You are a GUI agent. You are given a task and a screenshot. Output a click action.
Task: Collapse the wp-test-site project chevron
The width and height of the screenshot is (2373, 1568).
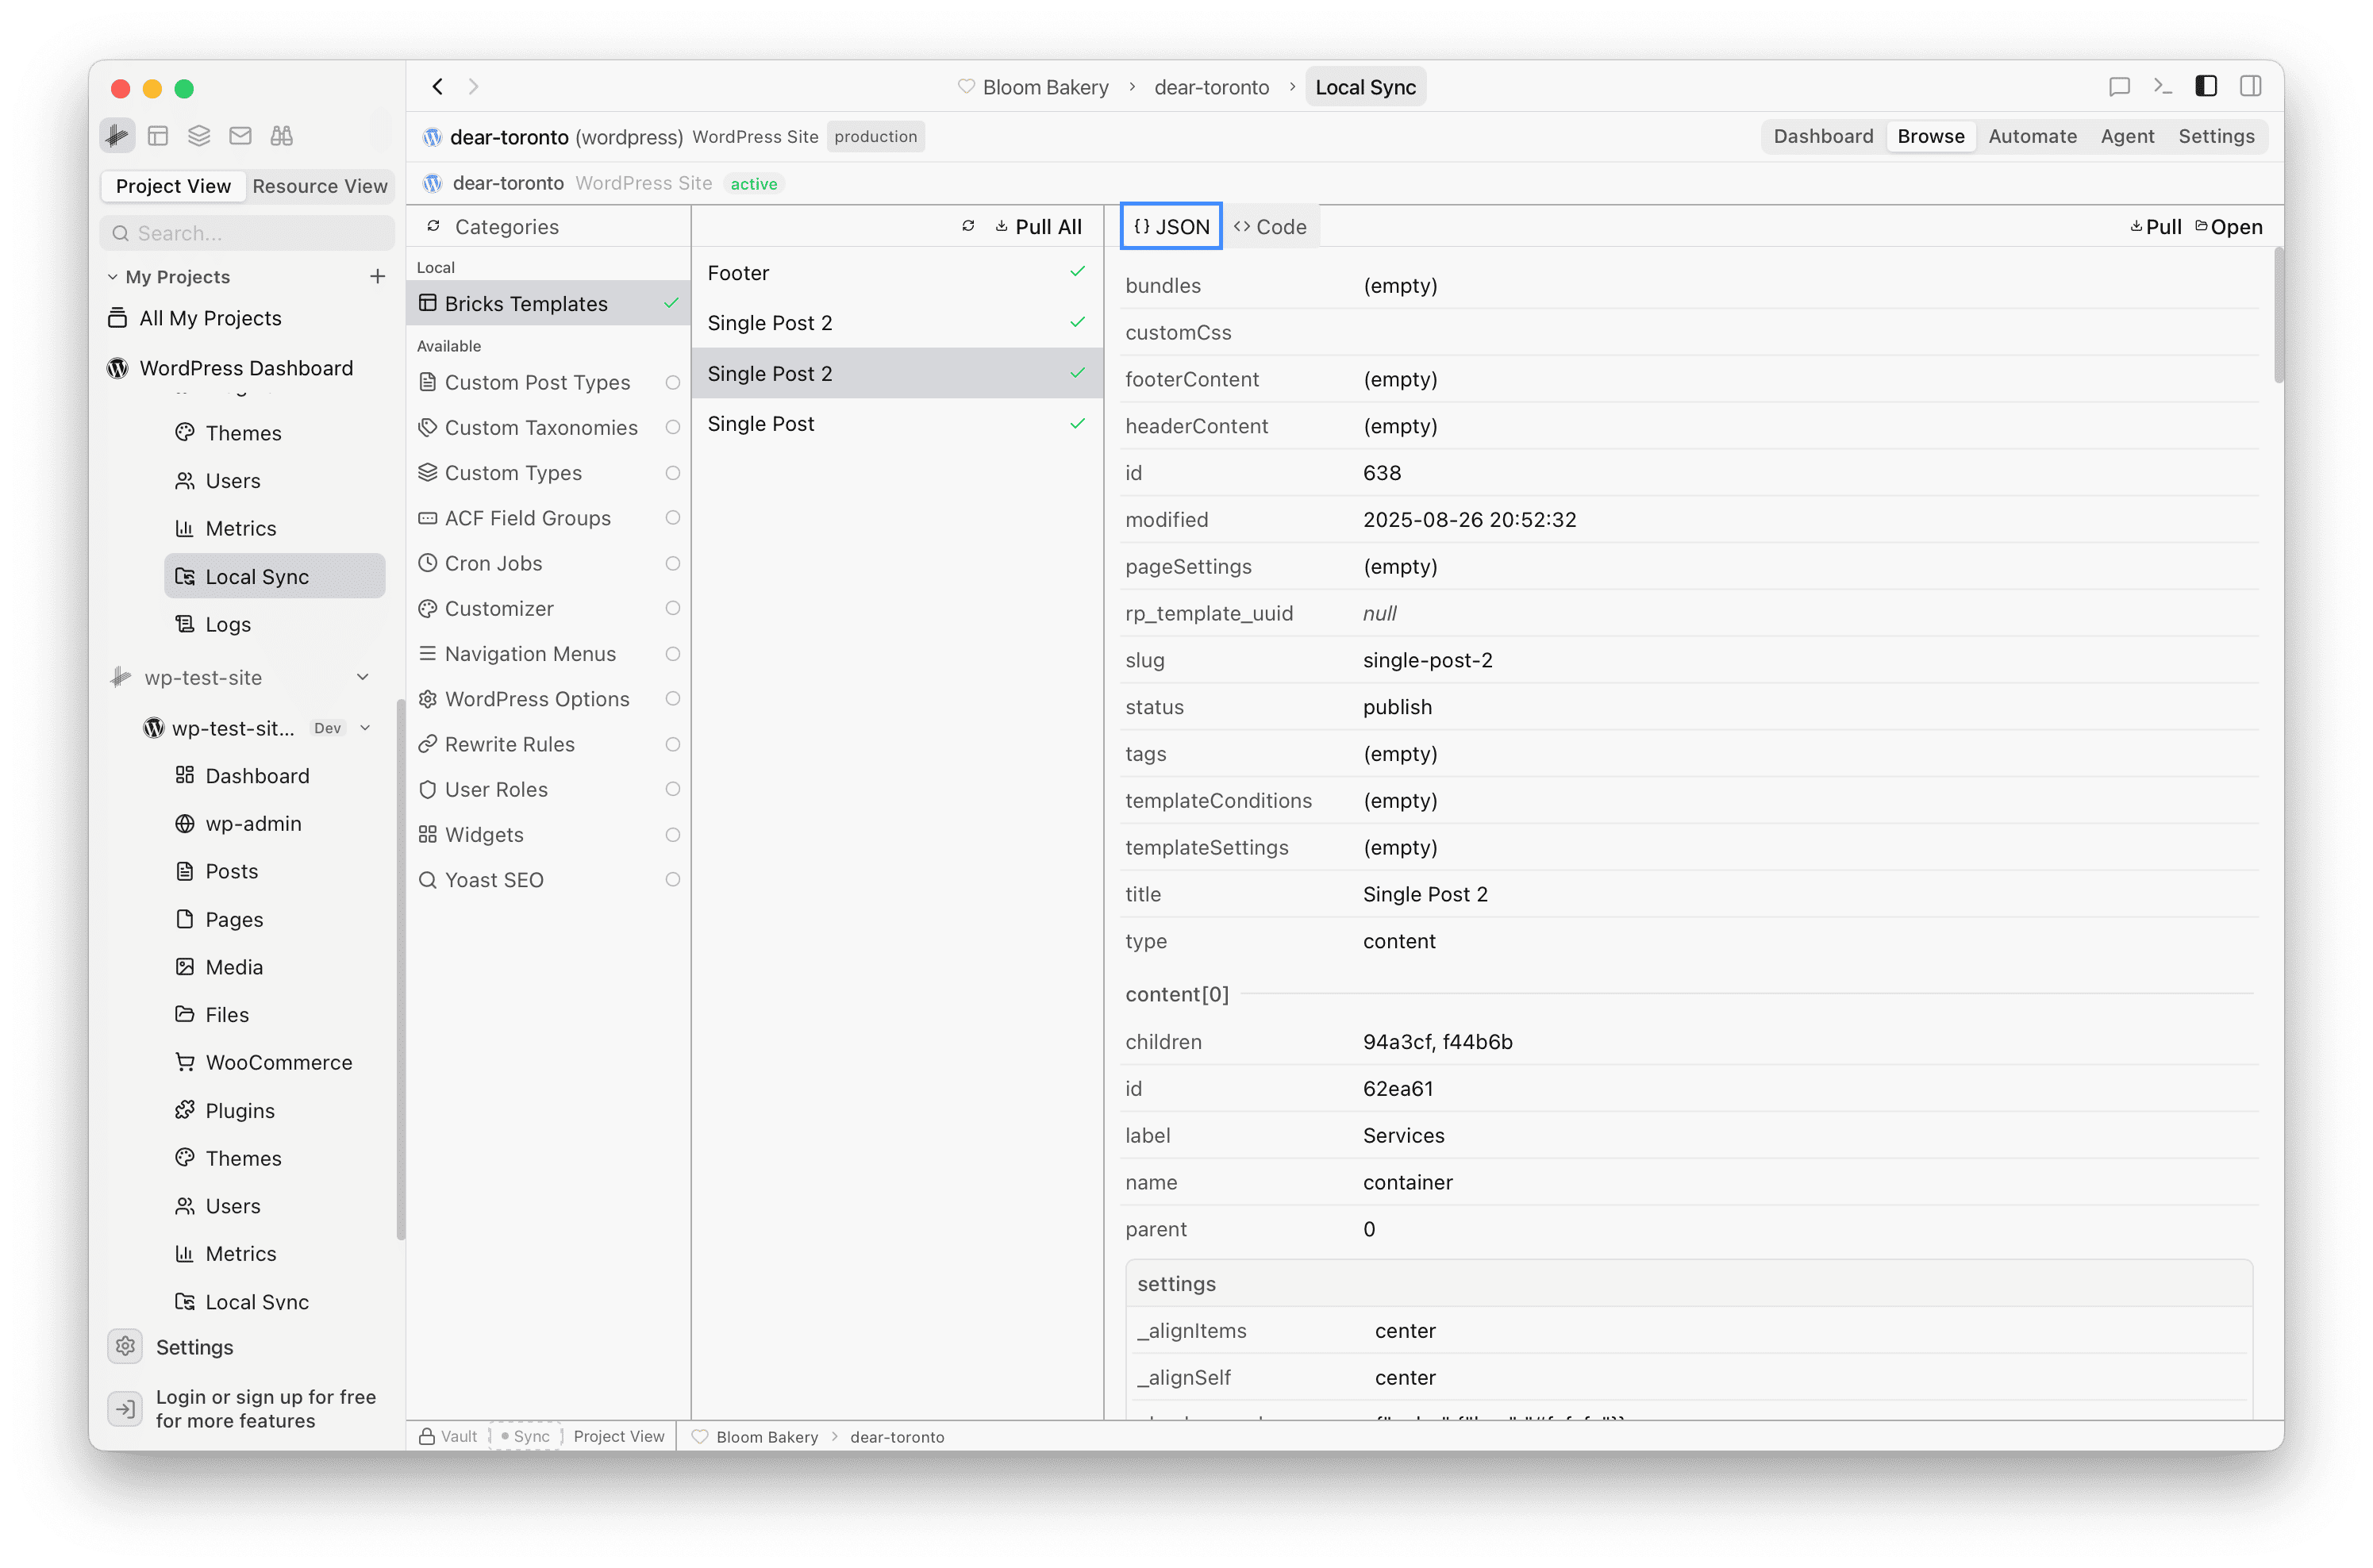[363, 677]
